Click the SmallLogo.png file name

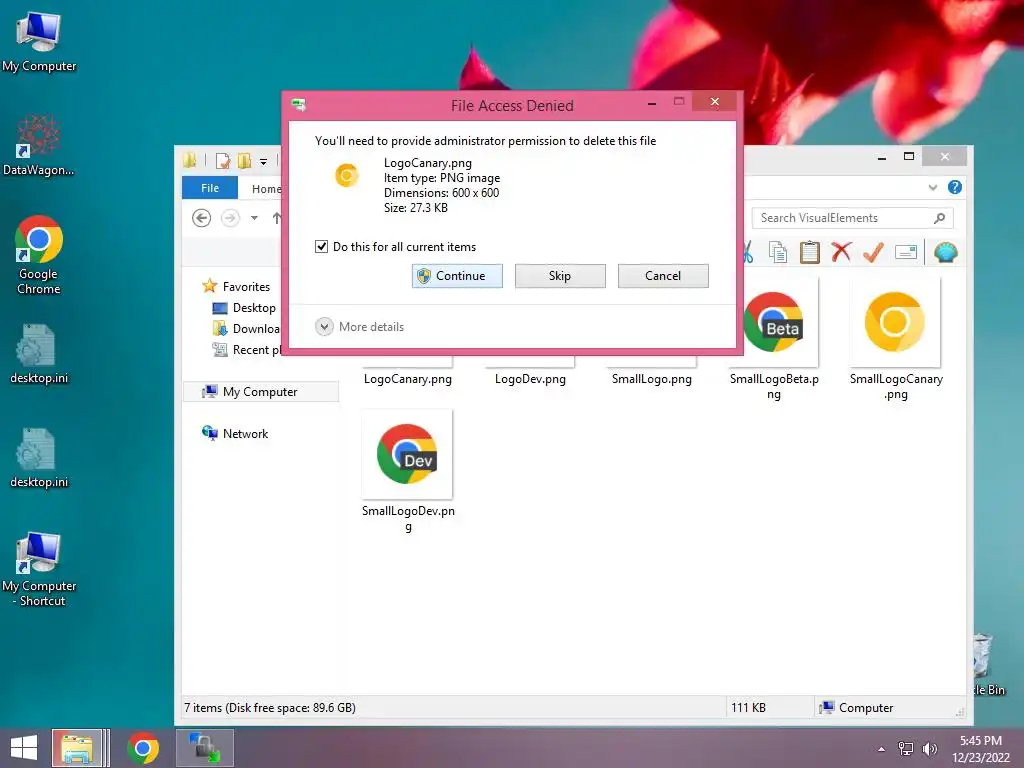pos(652,379)
